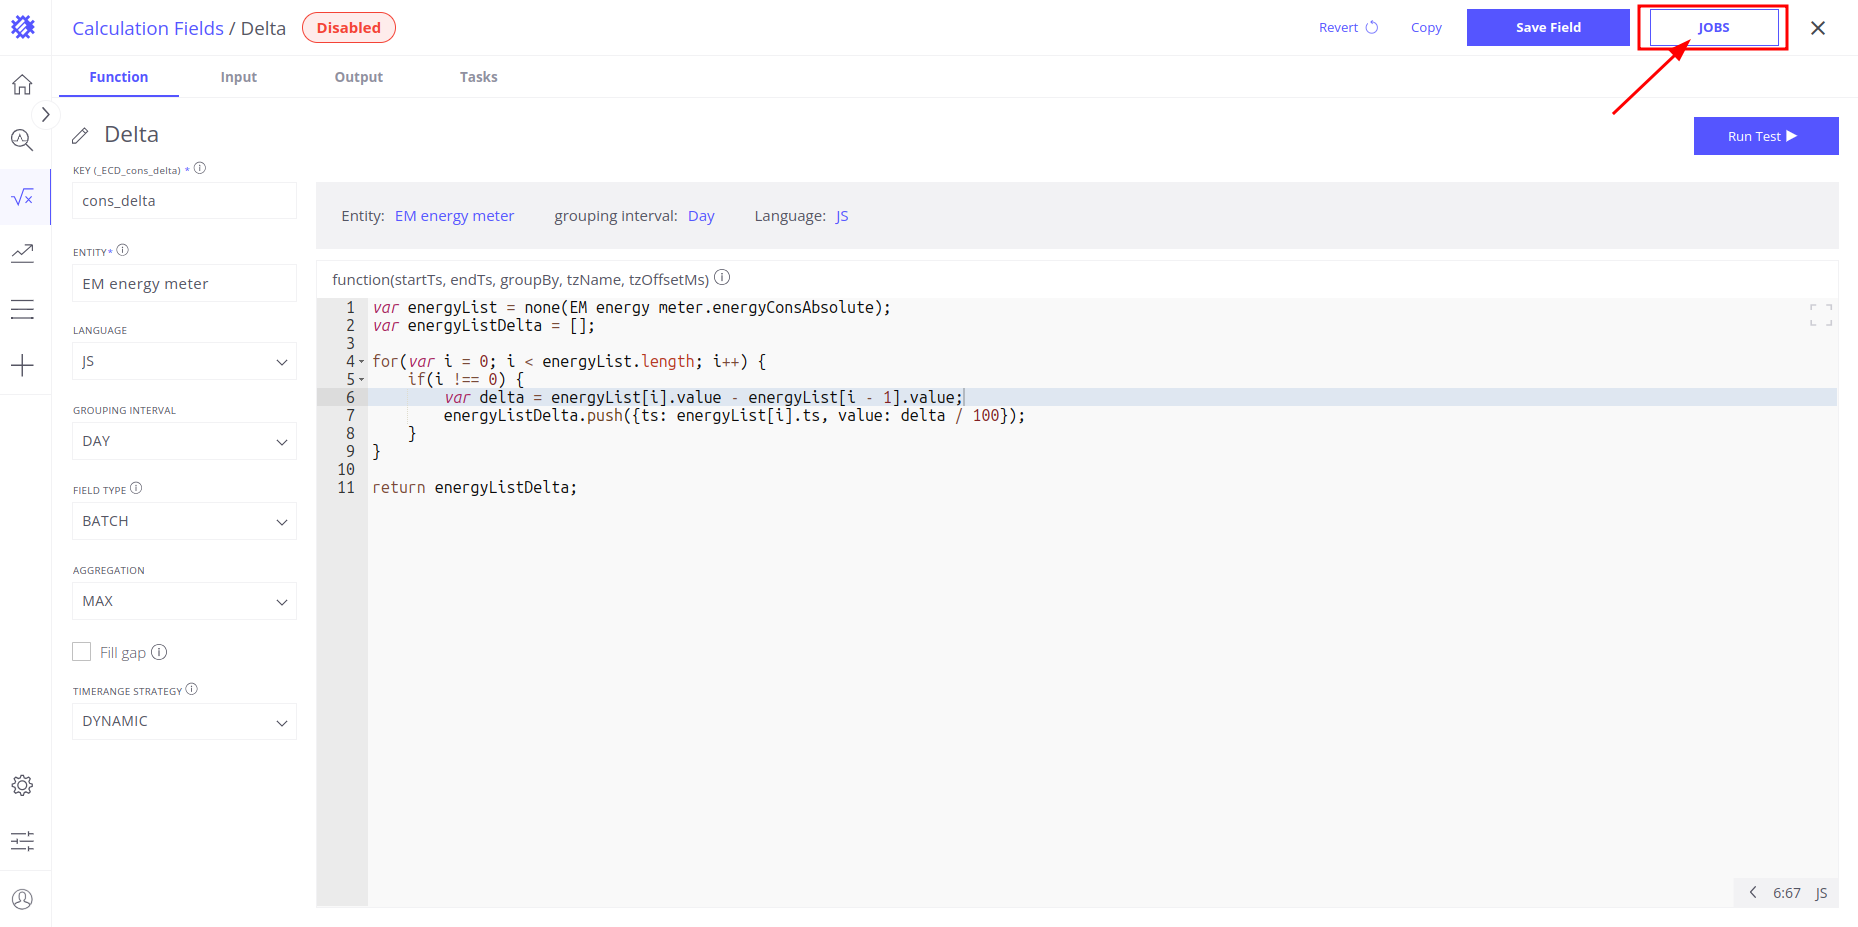1858x927 pixels.
Task: Open the user profile icon
Action: tap(22, 899)
